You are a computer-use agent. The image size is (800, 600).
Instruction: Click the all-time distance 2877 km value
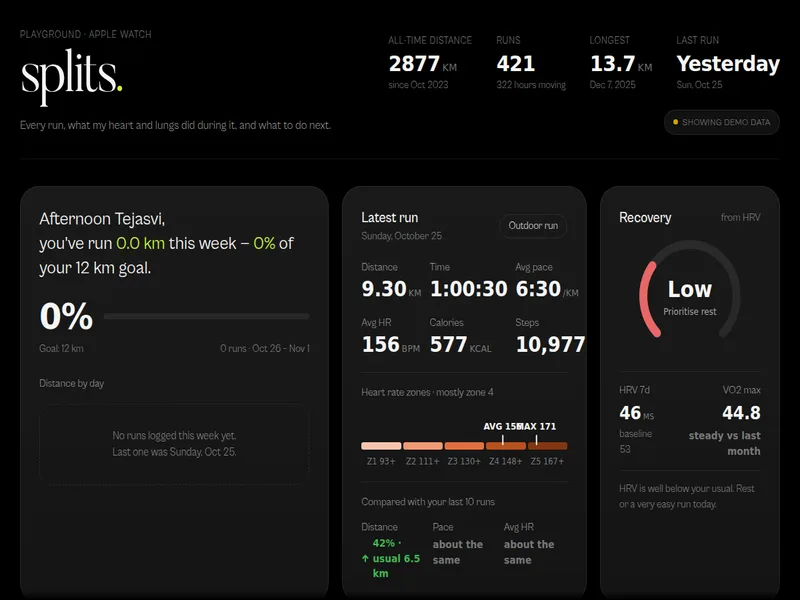pos(422,64)
